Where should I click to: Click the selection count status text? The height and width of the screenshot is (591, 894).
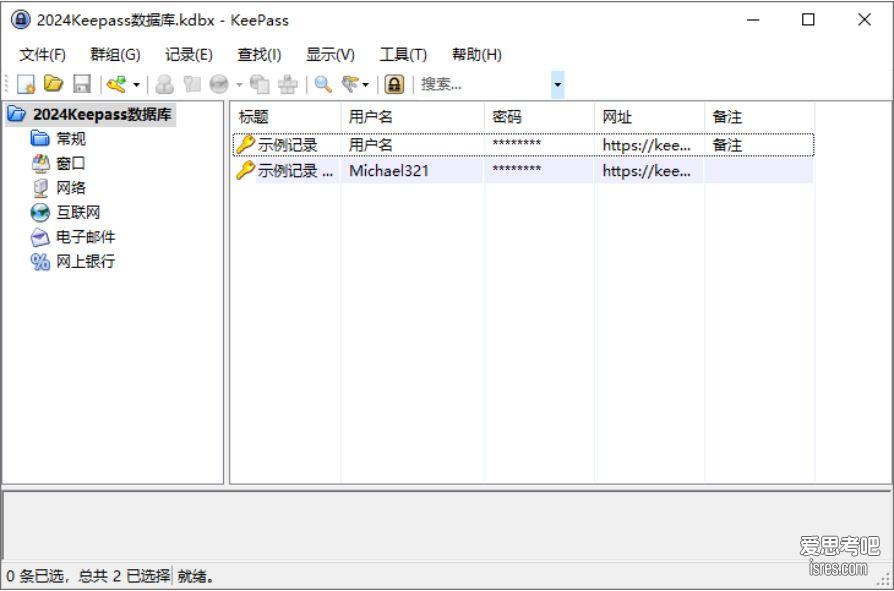[88, 576]
